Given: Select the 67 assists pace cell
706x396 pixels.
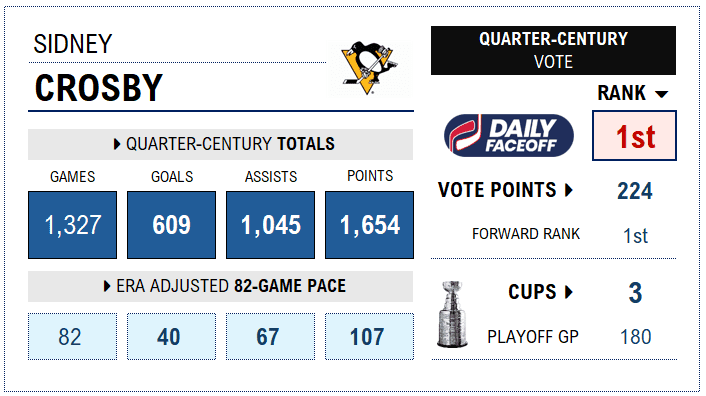Looking at the screenshot, I should pyautogui.click(x=271, y=337).
